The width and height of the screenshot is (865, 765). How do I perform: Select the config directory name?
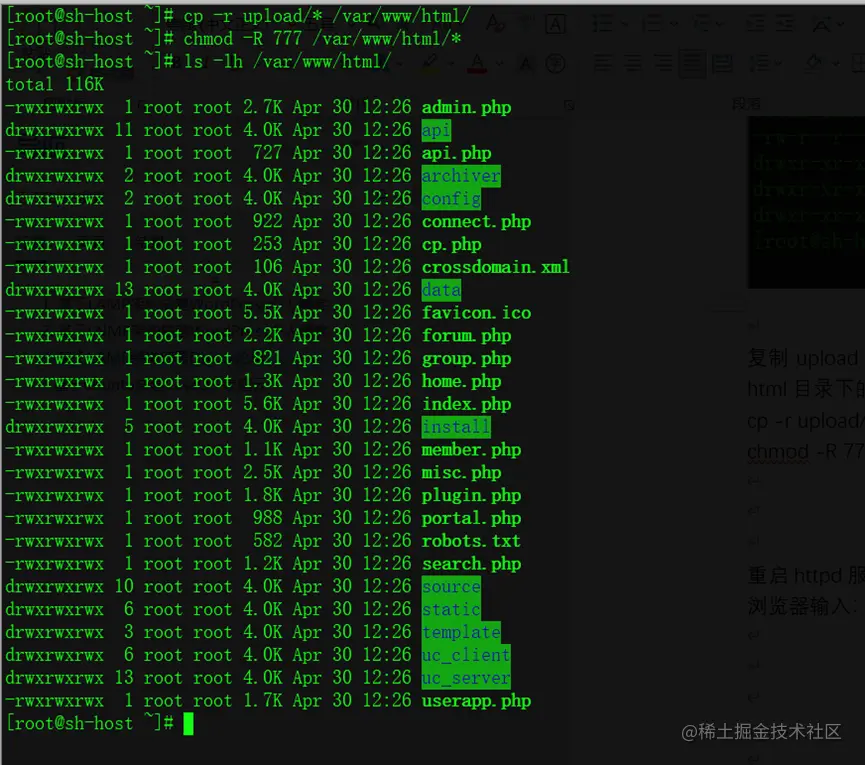pos(451,199)
